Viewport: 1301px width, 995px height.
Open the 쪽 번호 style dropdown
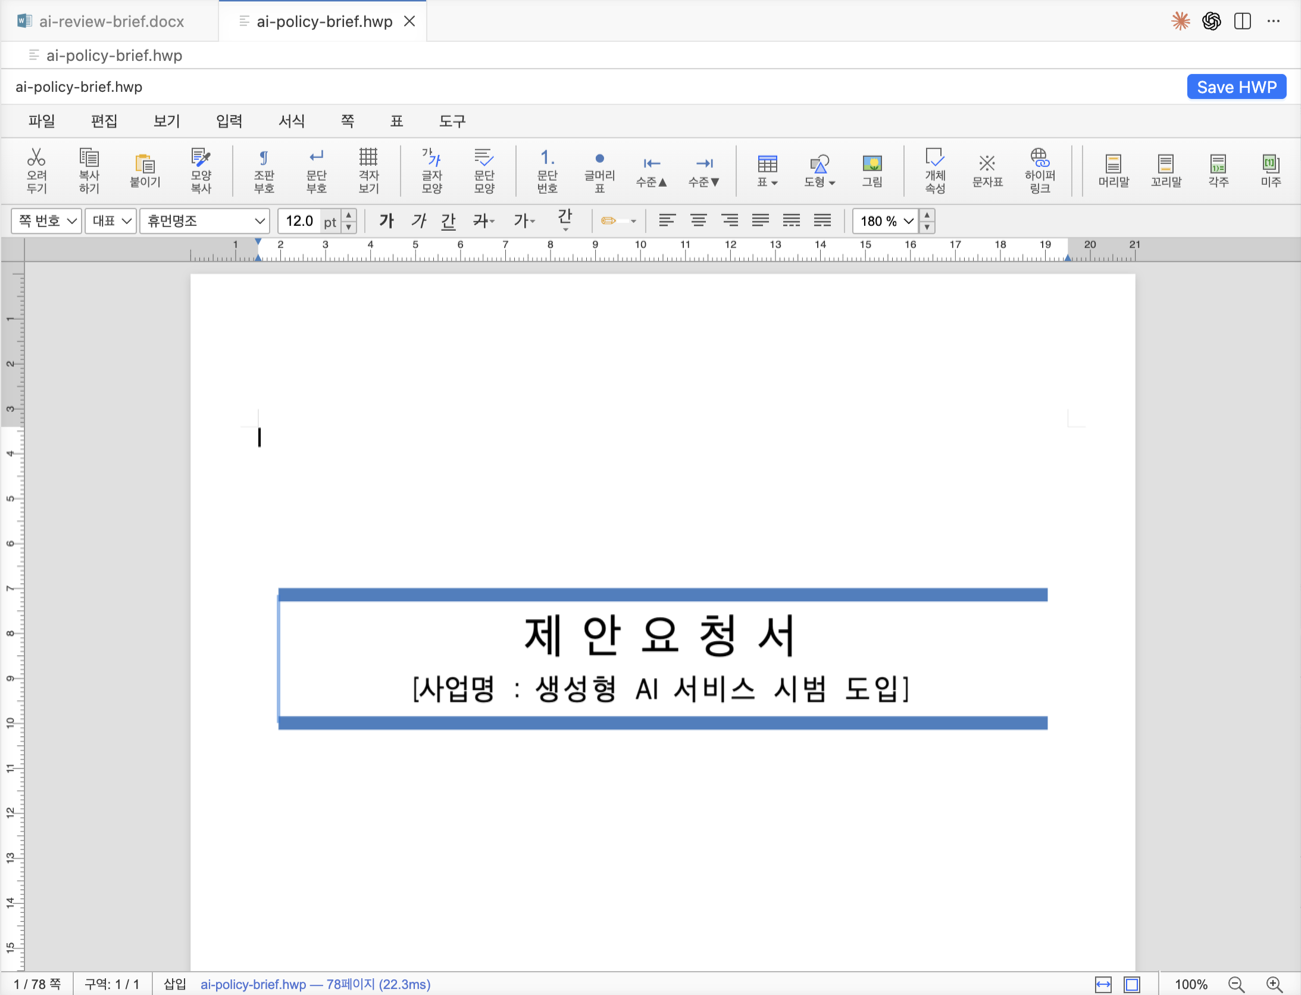pos(46,221)
